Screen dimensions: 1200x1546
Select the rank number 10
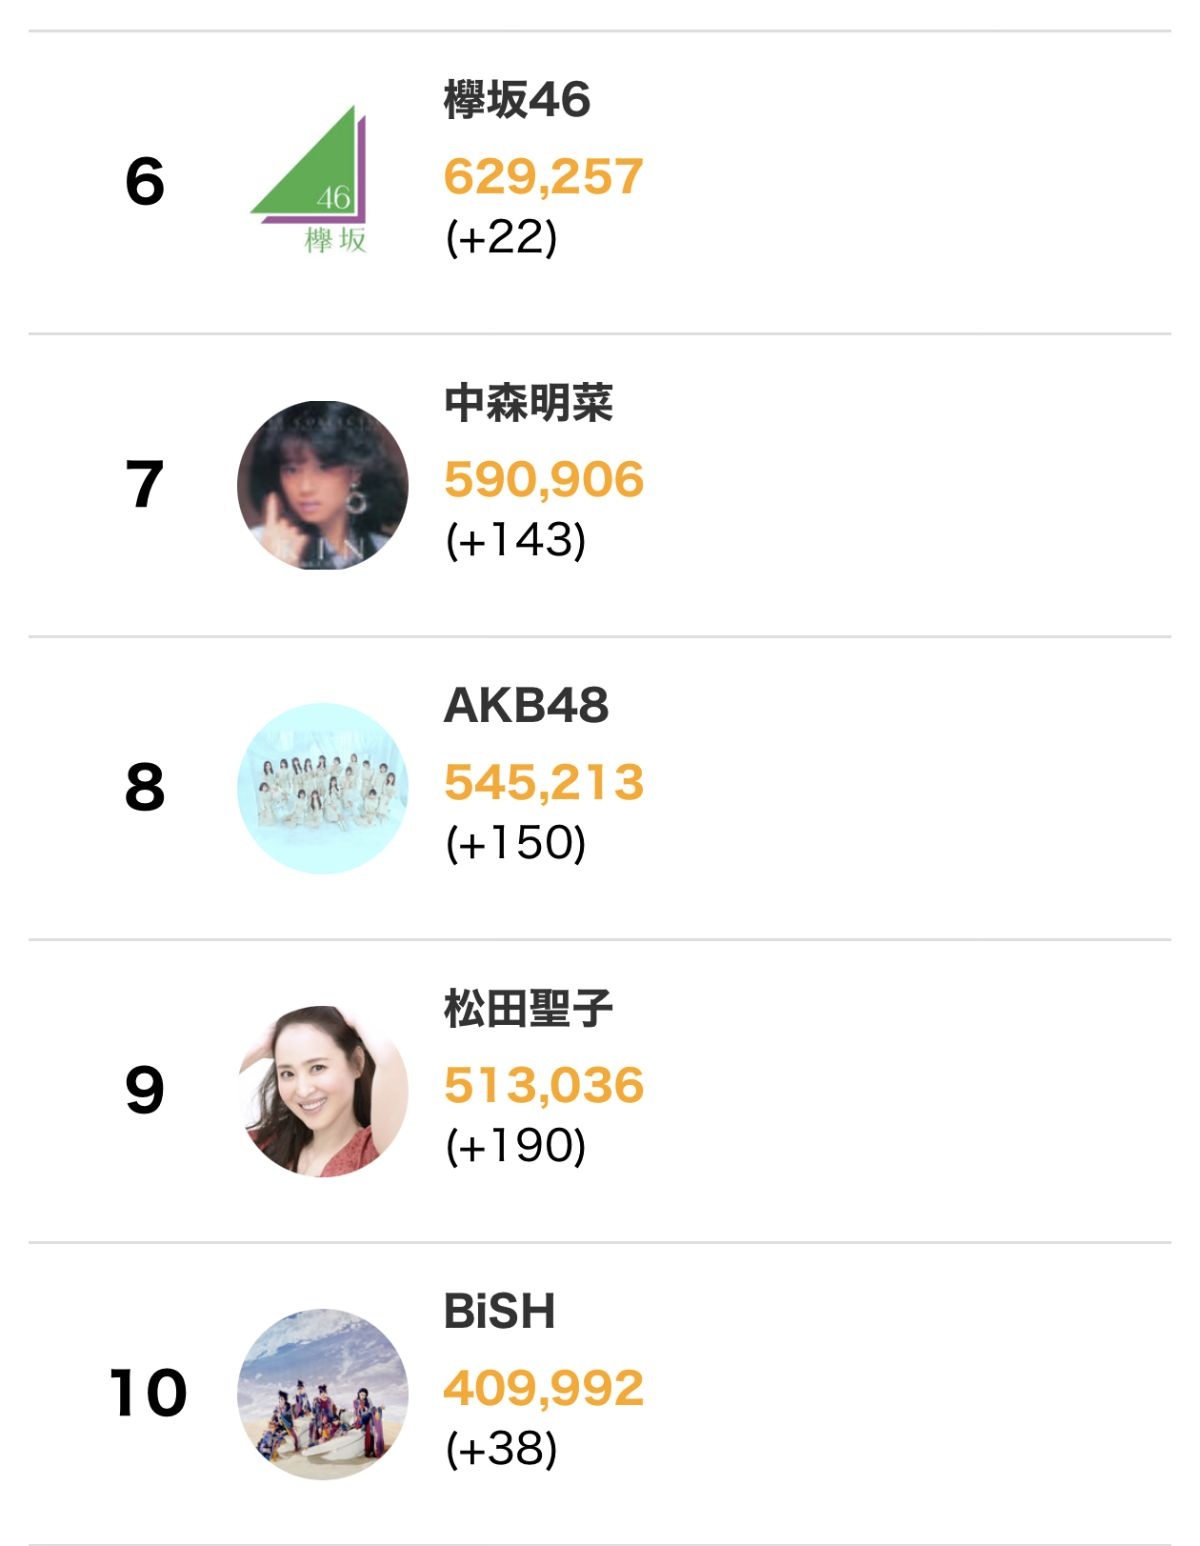pos(148,1393)
